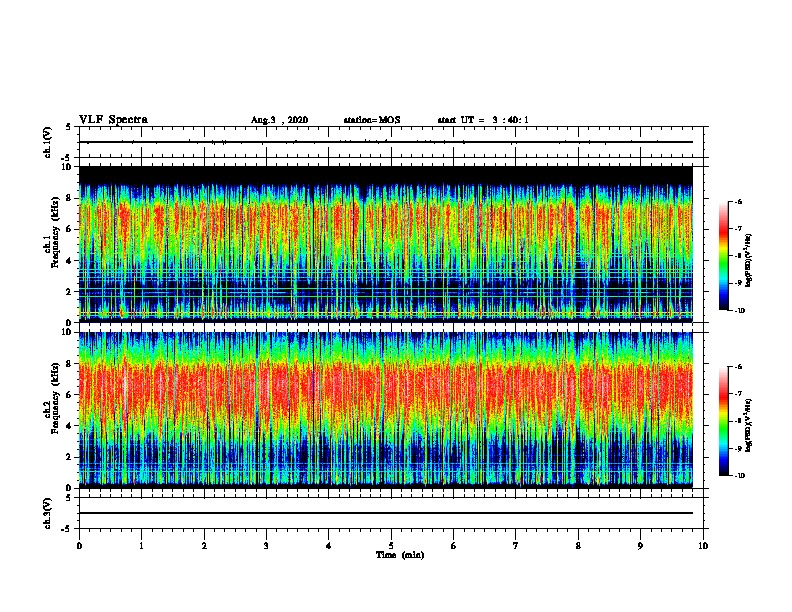The height and width of the screenshot is (612, 792).
Task: Click the time axis tick label "9"
Action: click(640, 546)
